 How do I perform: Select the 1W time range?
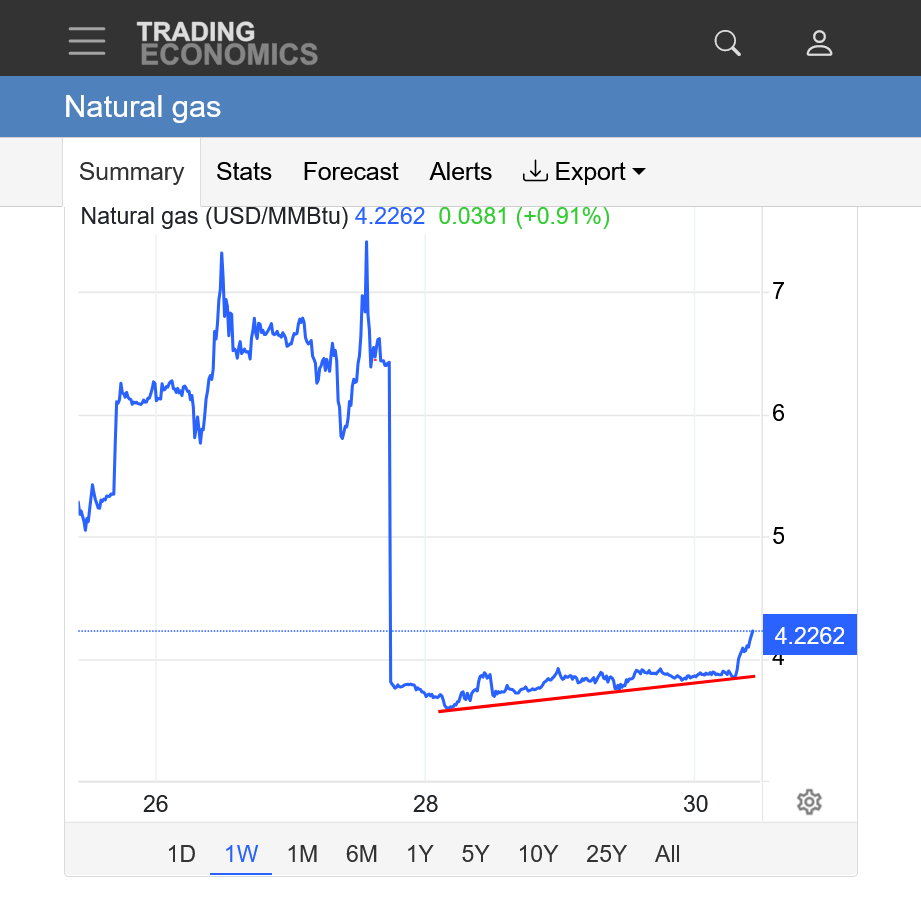pyautogui.click(x=241, y=854)
